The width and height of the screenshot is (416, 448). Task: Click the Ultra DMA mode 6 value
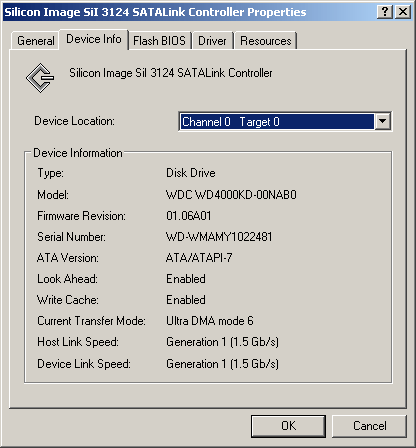click(x=210, y=321)
